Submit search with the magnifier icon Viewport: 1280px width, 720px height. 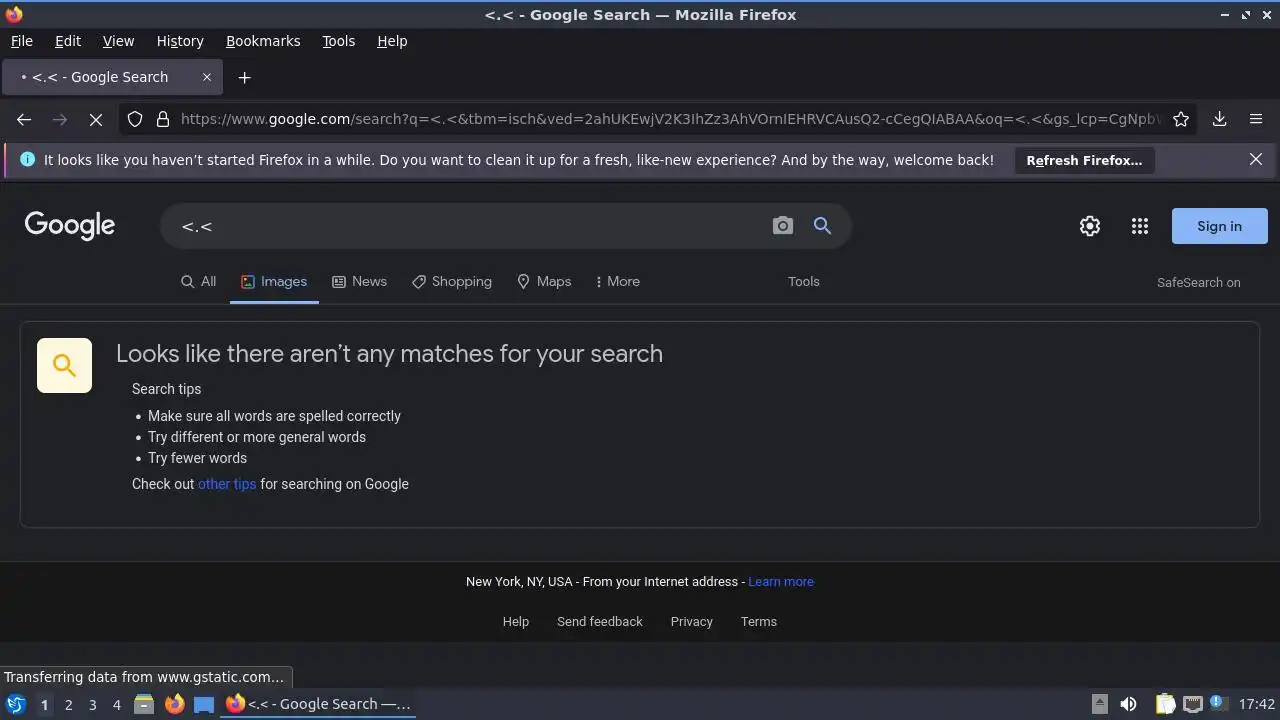tap(822, 226)
